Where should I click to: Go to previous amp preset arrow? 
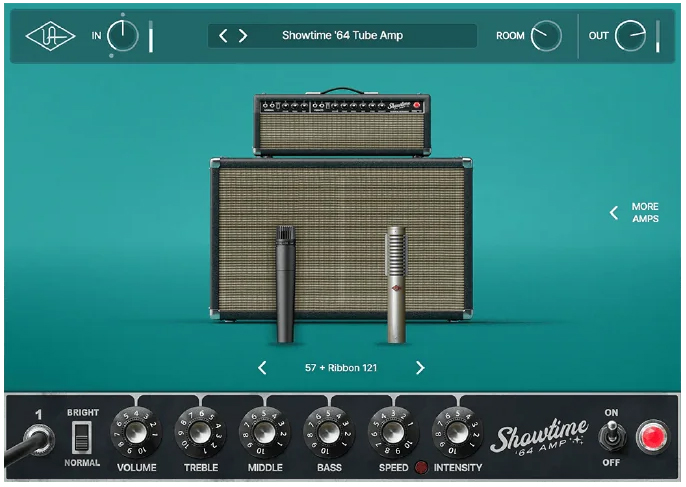[x=223, y=35]
